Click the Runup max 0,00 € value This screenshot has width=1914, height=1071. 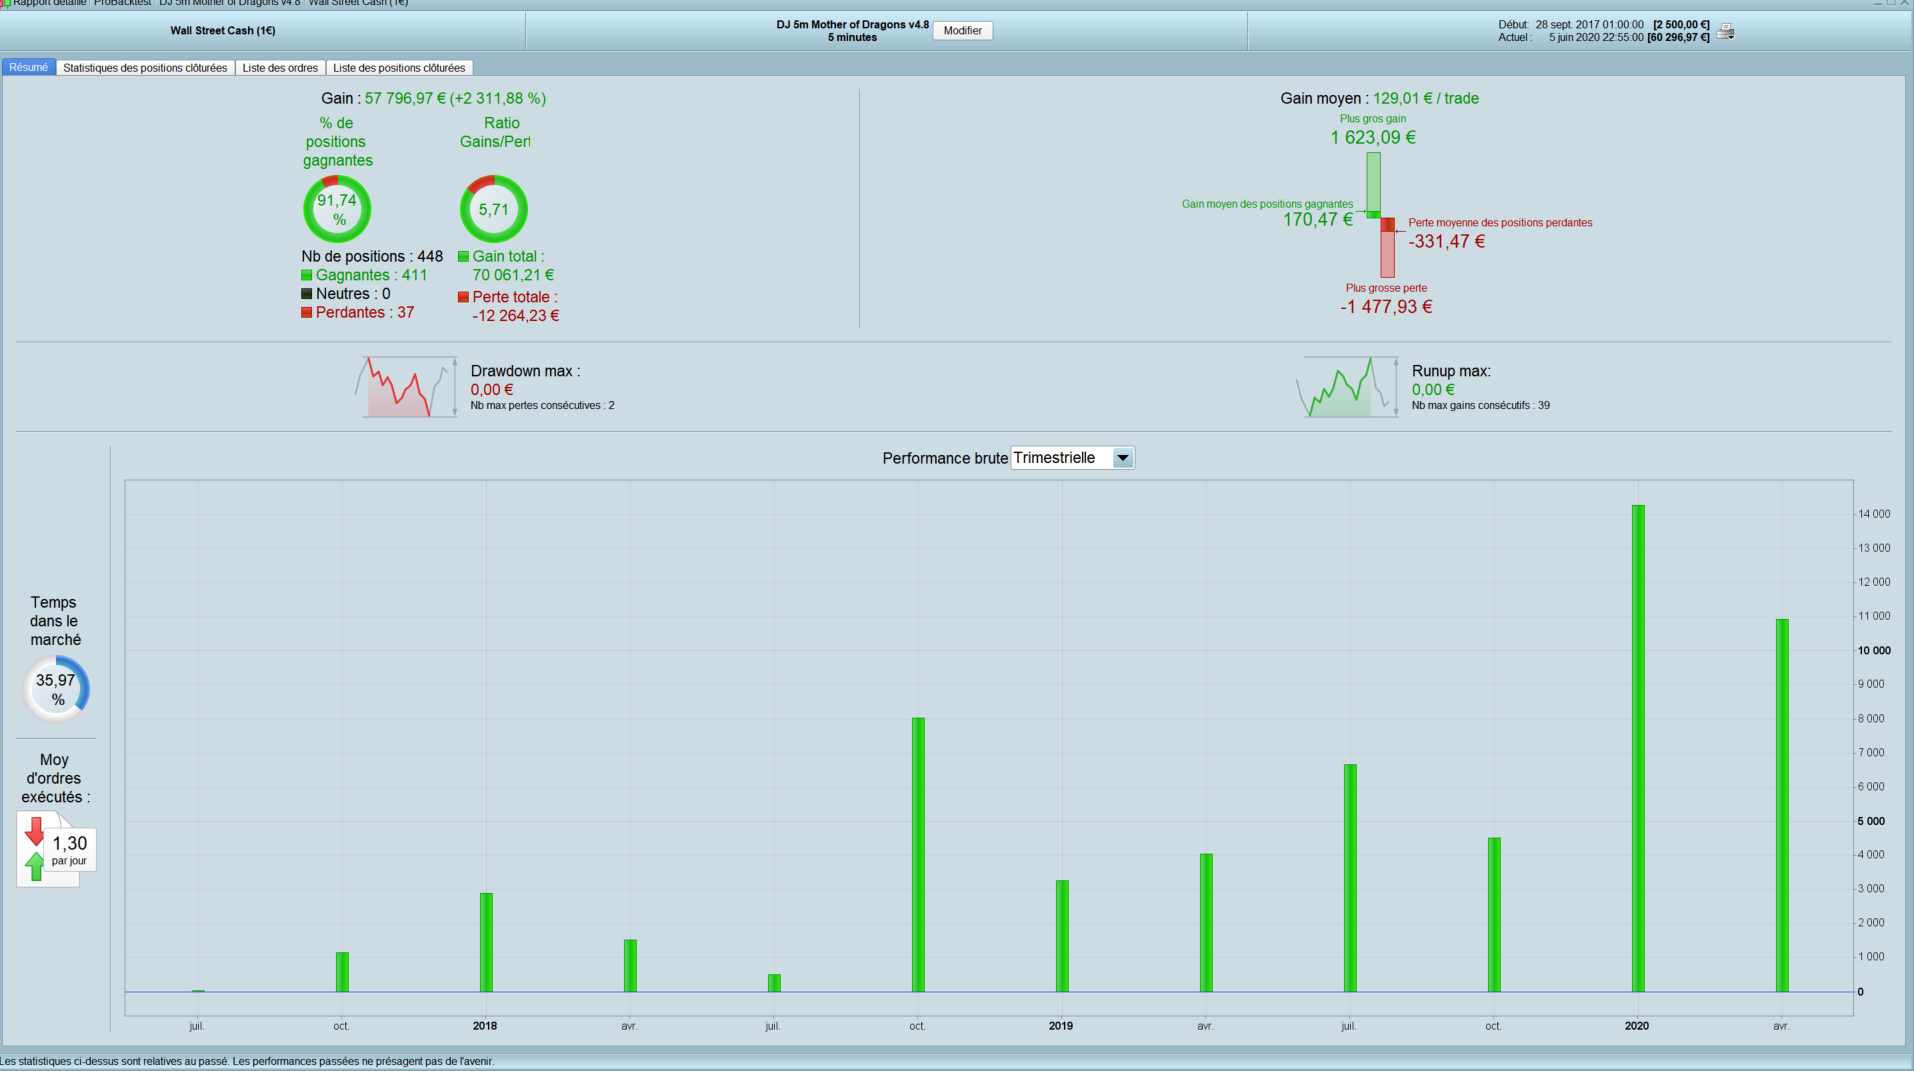click(1433, 390)
